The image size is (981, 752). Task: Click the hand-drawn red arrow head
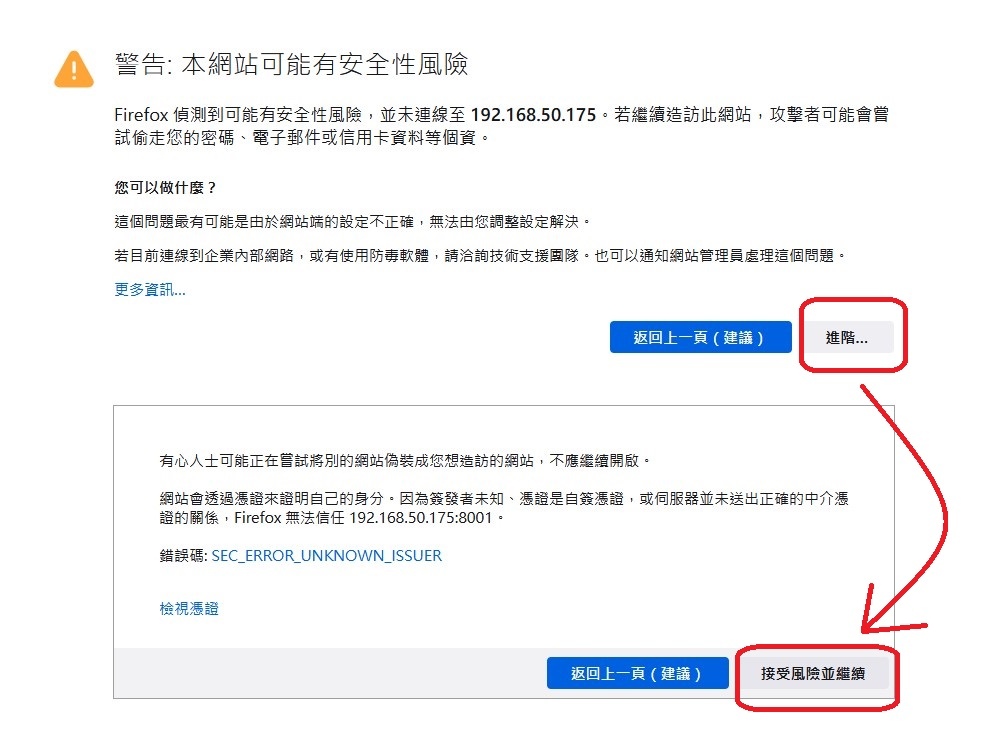885,616
